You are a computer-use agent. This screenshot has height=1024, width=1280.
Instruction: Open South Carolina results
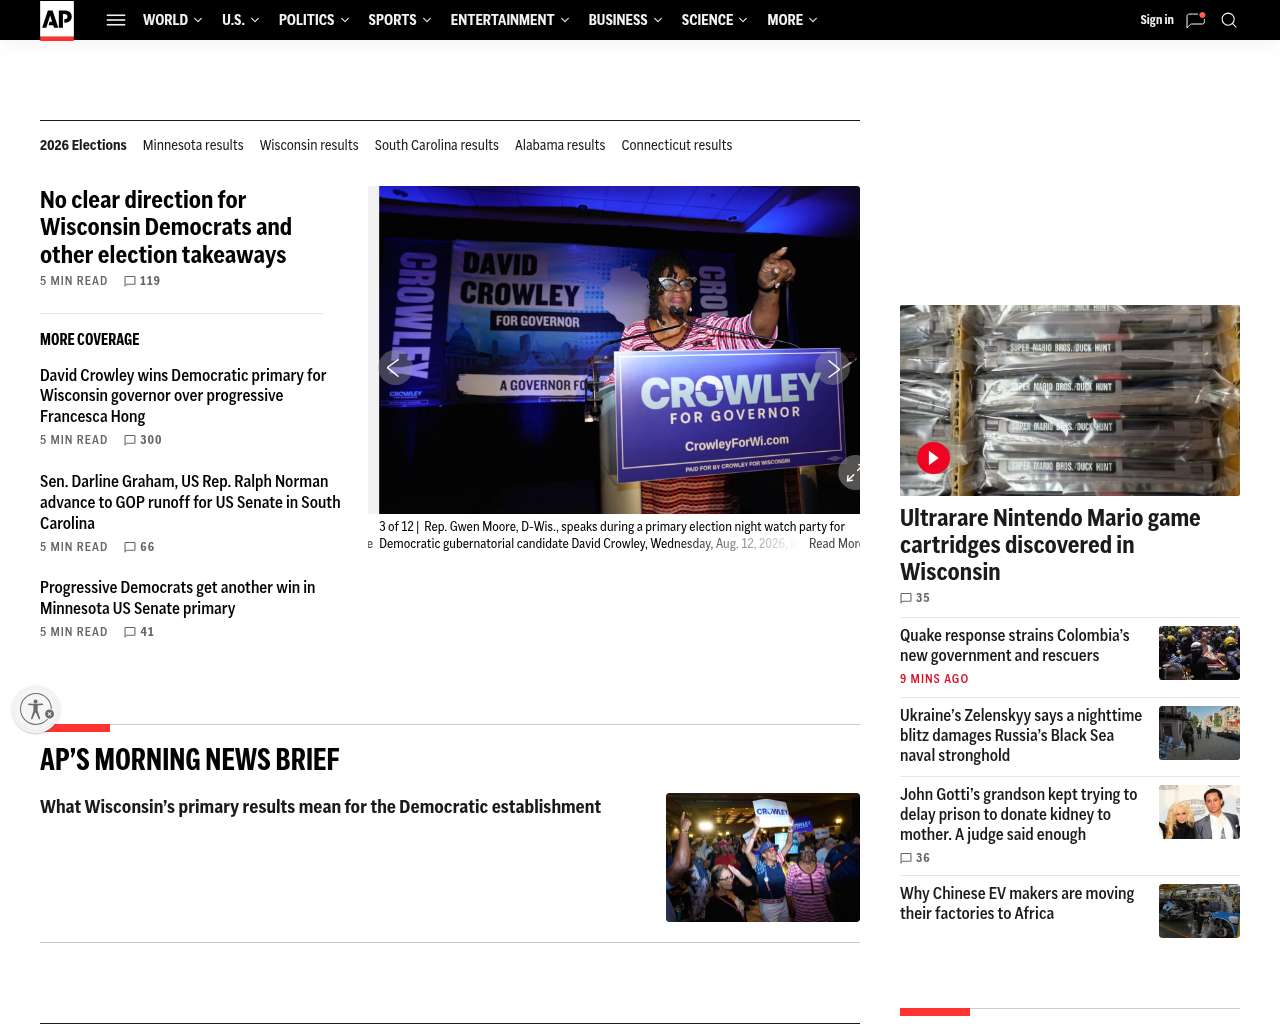click(437, 145)
